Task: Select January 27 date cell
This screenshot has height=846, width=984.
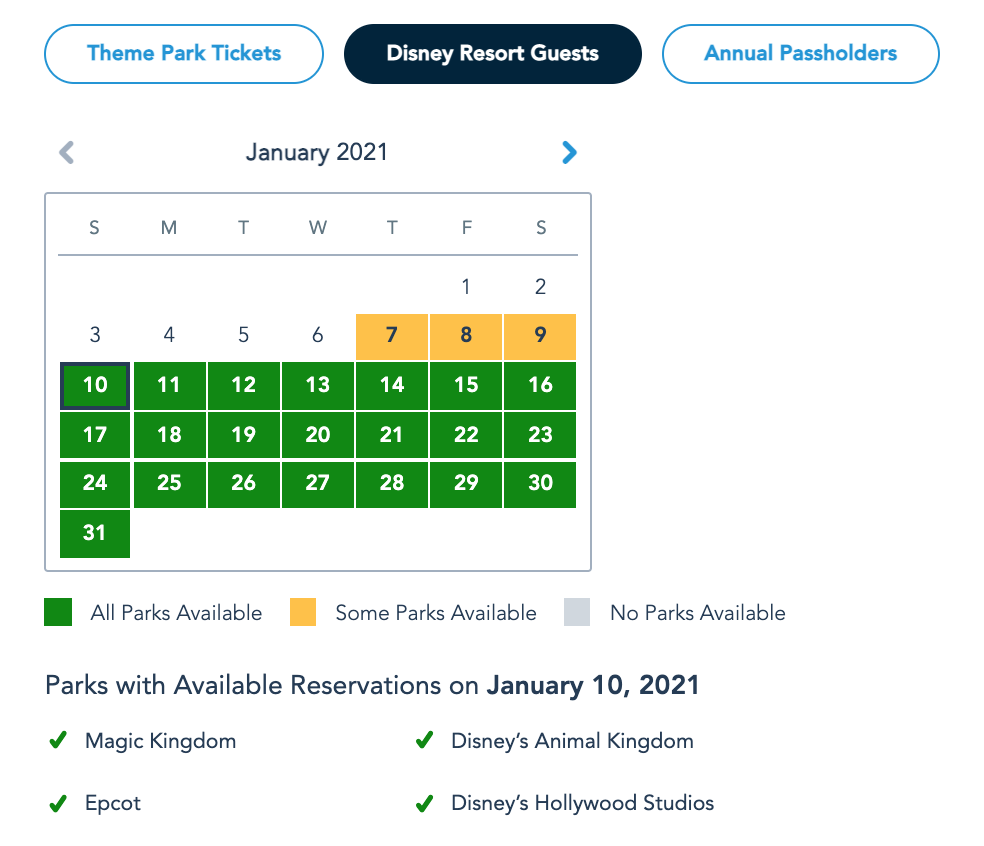Action: 318,483
